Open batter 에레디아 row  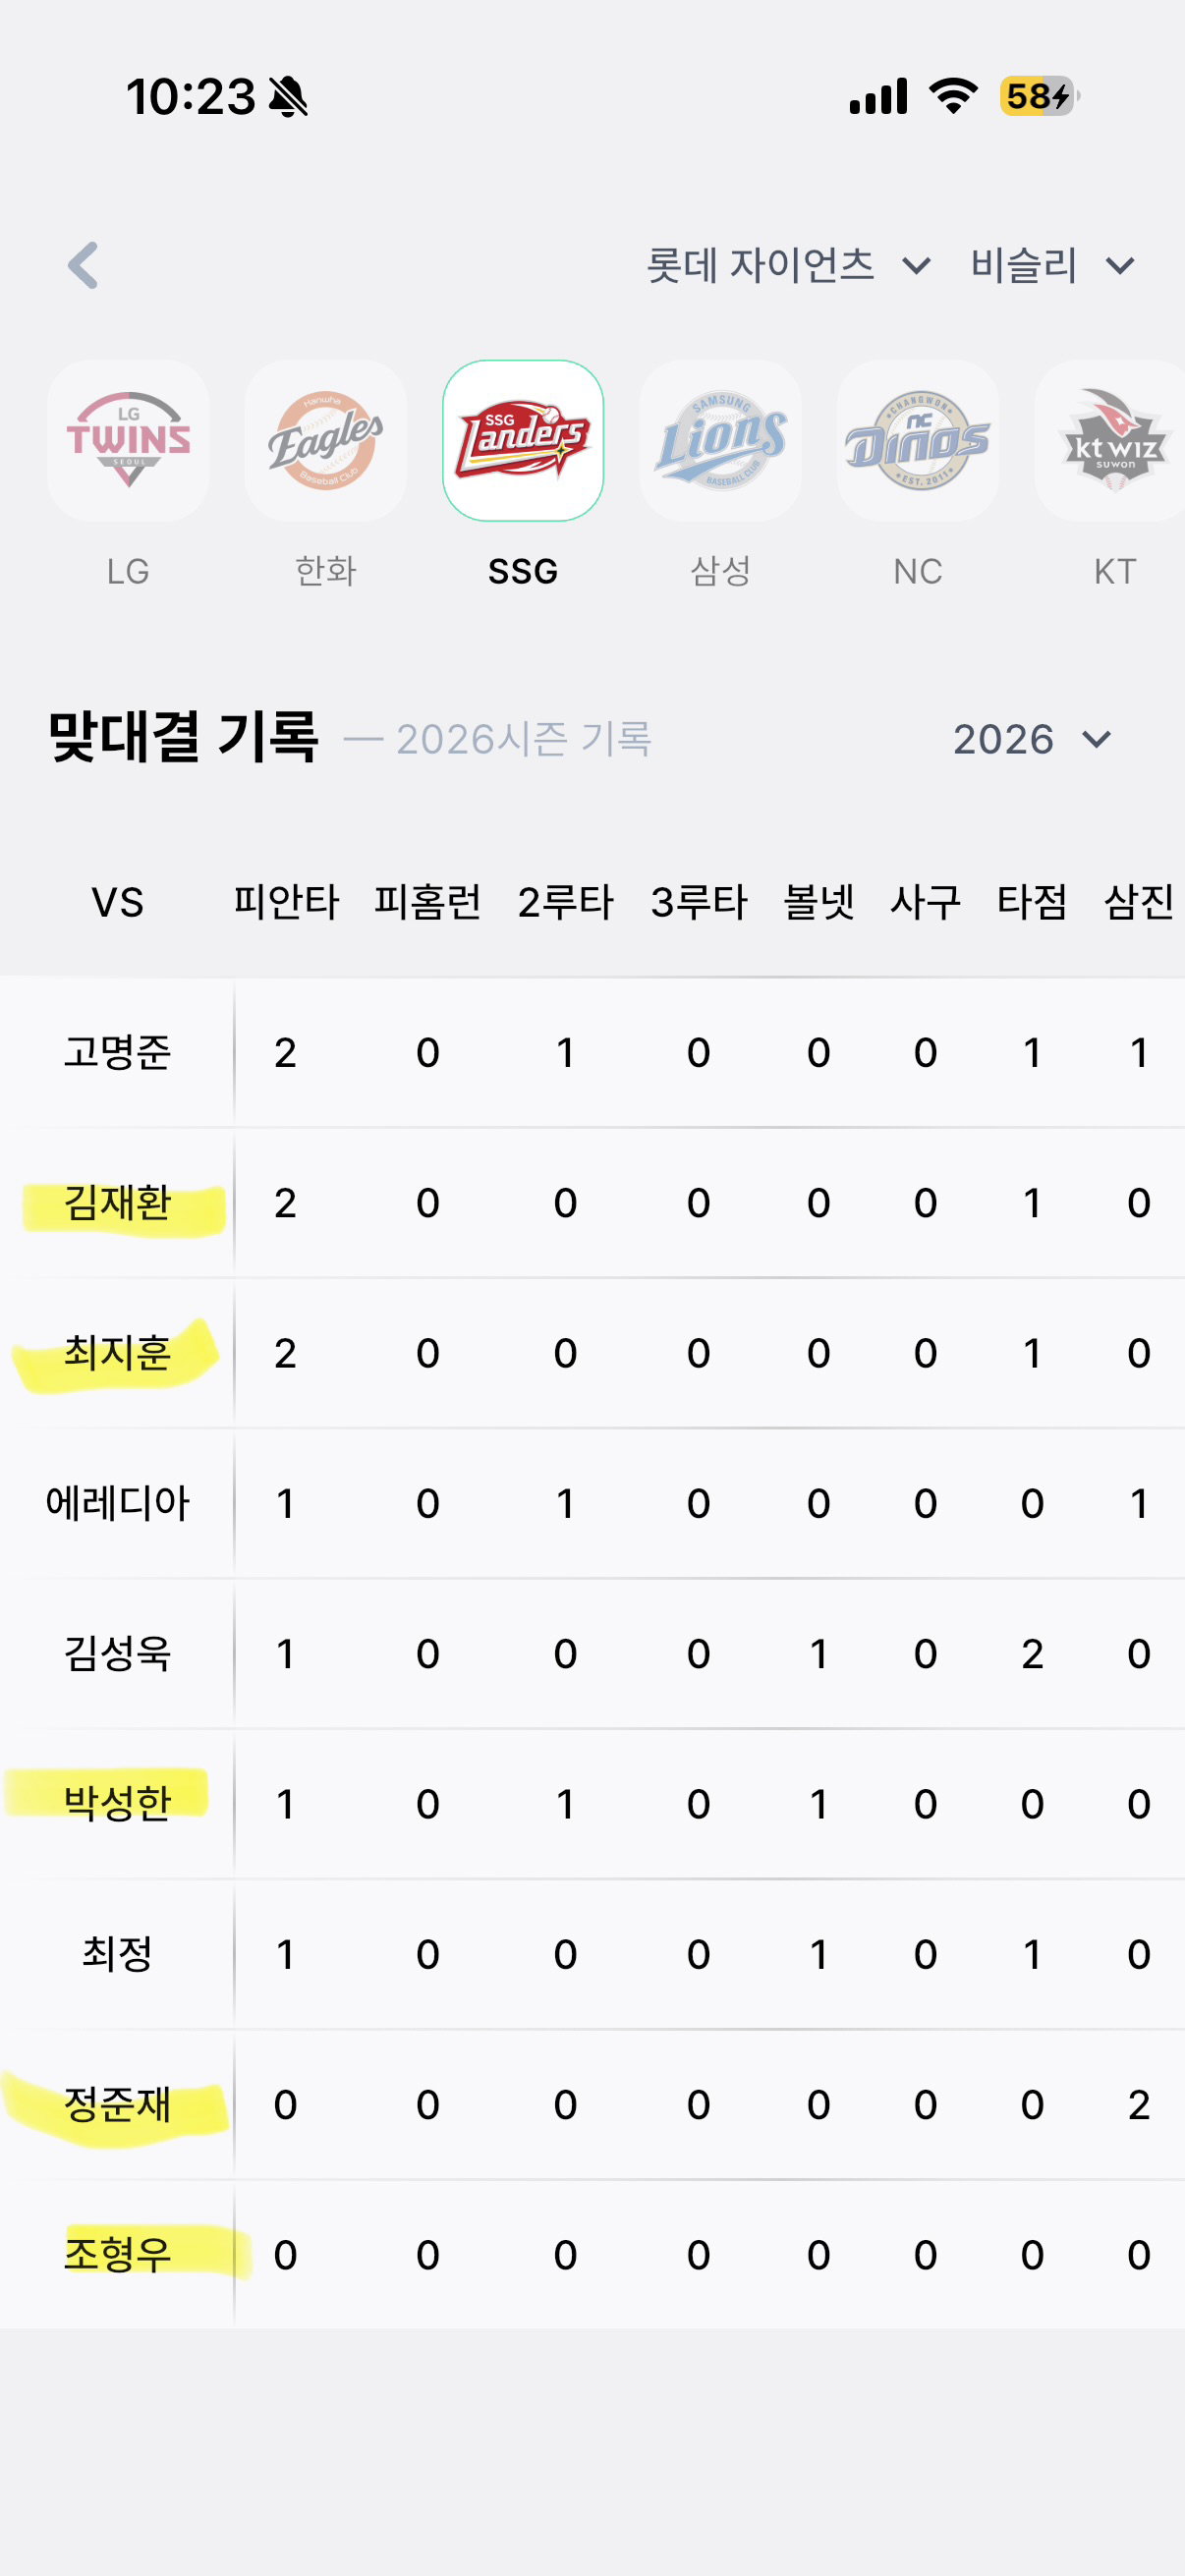(x=592, y=1504)
